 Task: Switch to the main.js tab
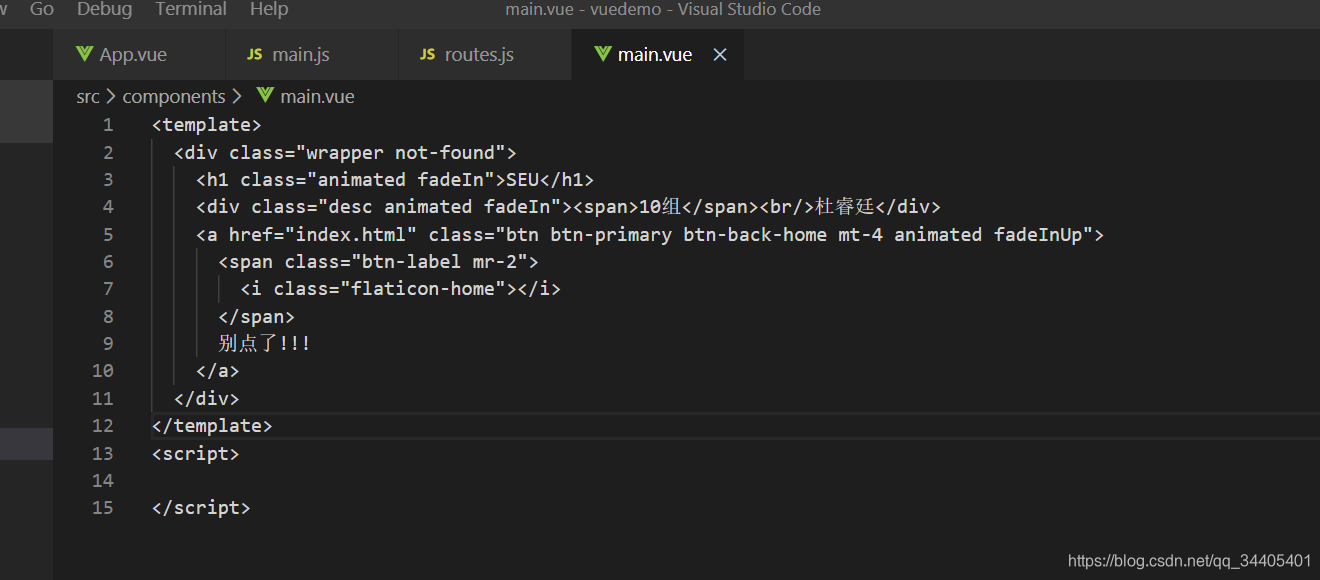(x=312, y=54)
